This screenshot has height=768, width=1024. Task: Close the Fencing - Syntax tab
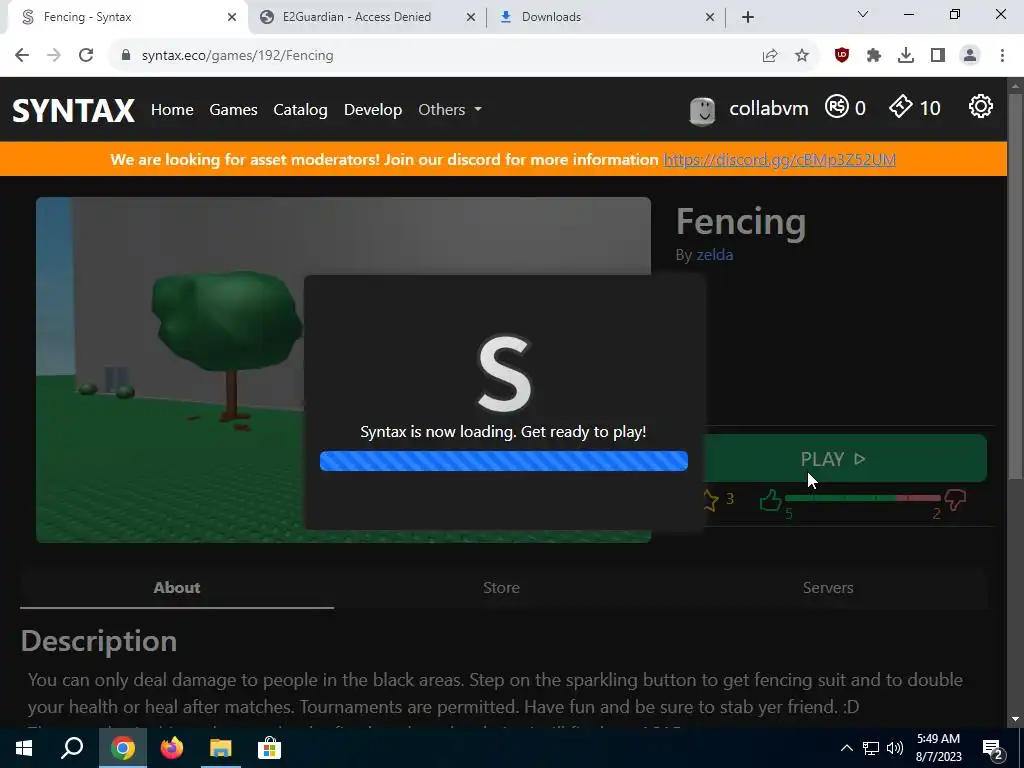pos(232,17)
